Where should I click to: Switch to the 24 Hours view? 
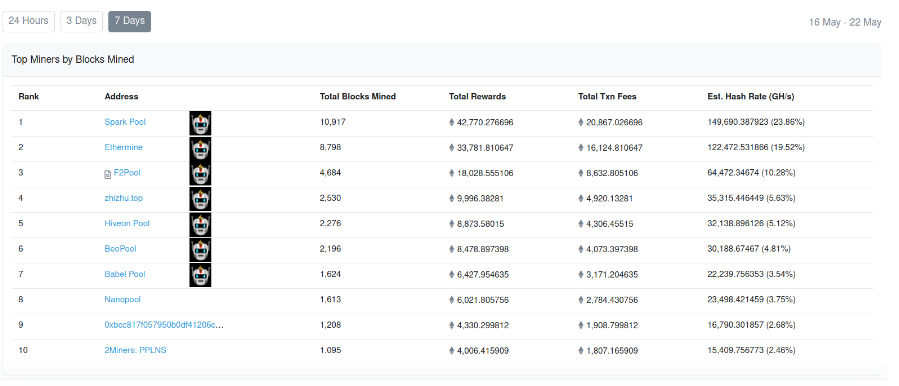(x=29, y=21)
